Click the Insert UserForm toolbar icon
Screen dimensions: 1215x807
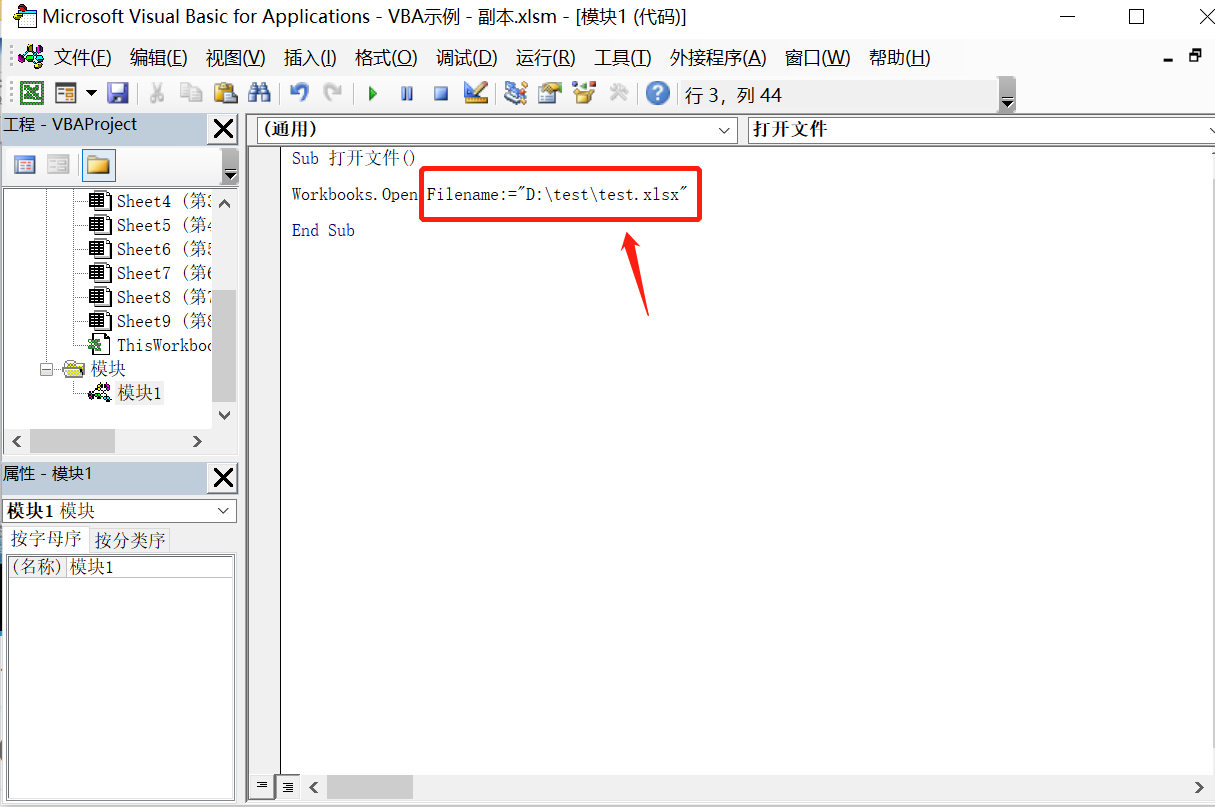click(66, 93)
